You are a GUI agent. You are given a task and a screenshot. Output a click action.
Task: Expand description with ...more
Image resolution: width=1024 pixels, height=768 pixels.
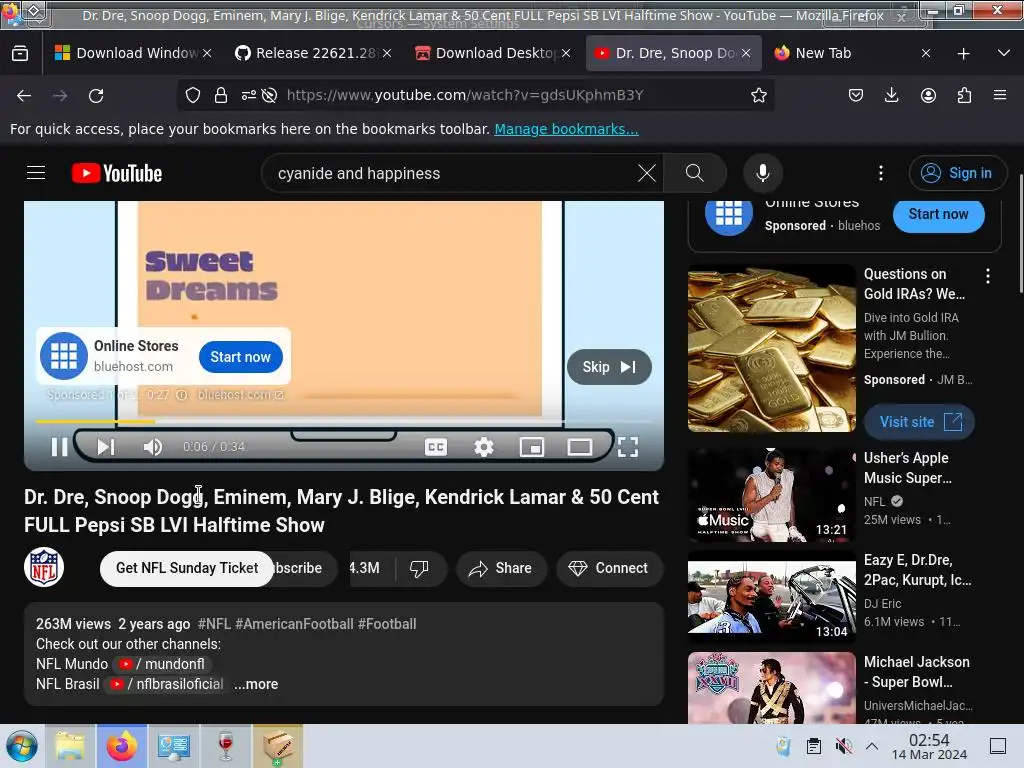coord(256,684)
